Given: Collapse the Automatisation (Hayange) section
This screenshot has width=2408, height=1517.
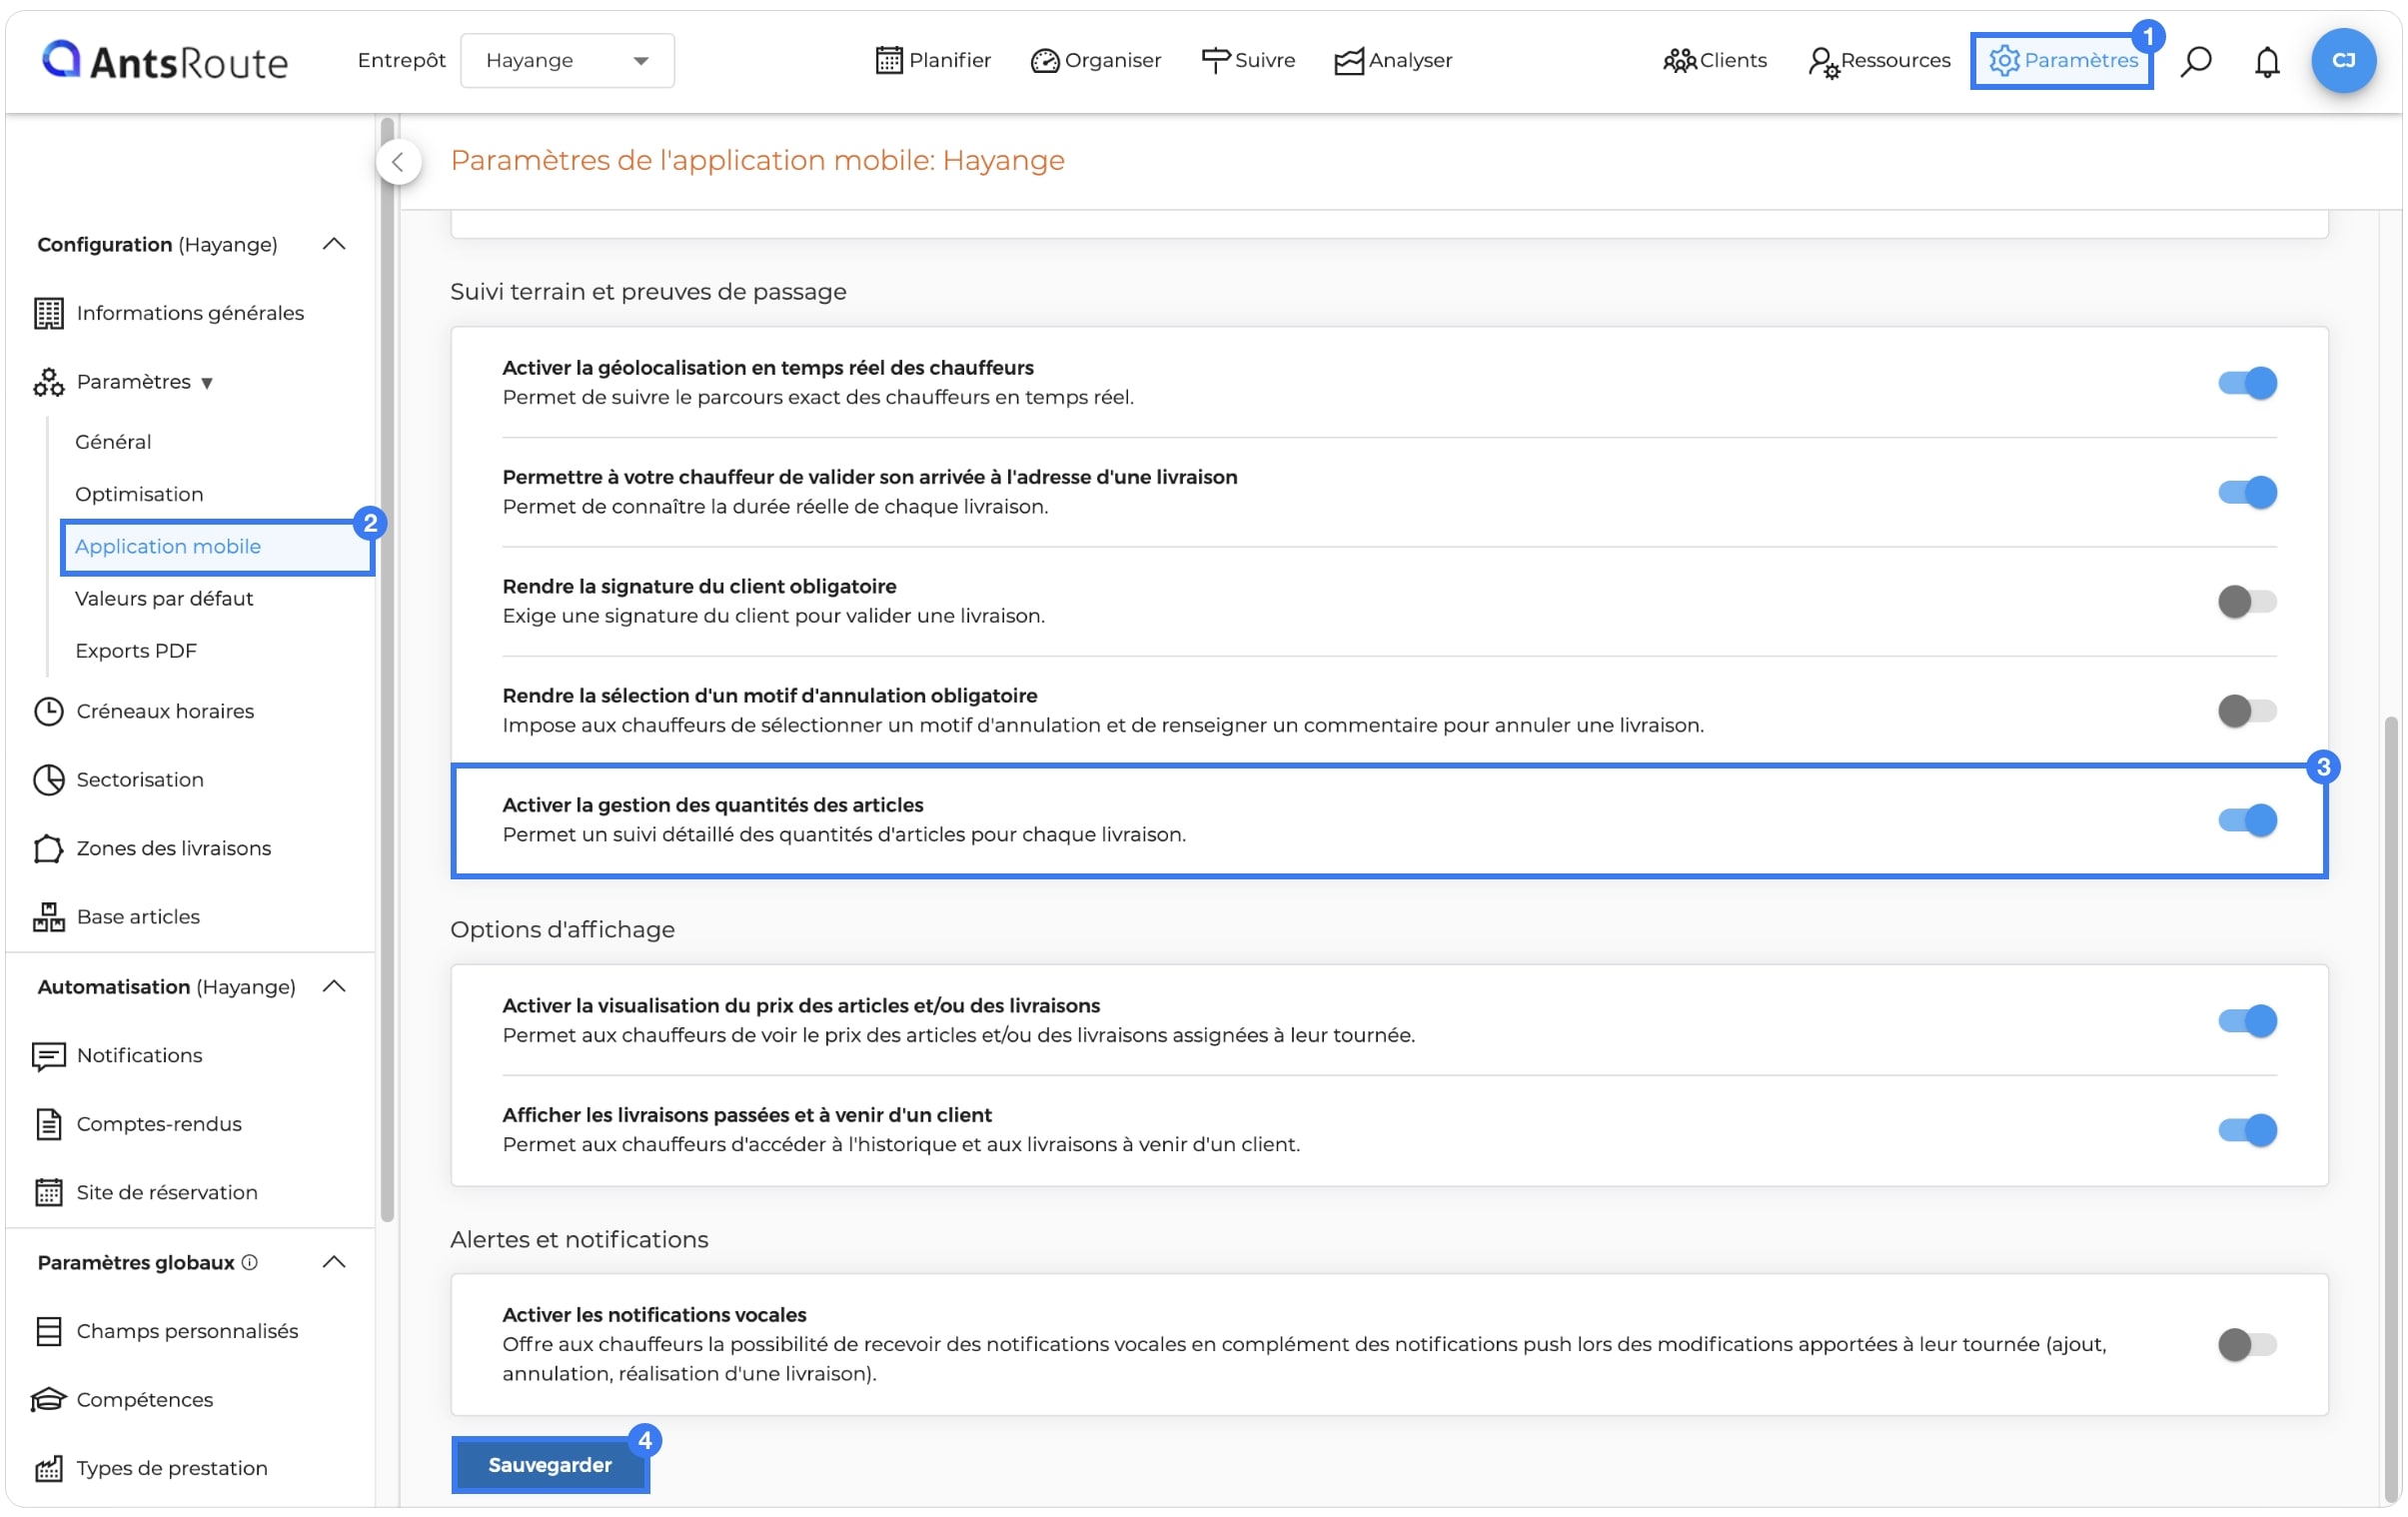Looking at the screenshot, I should (x=334, y=987).
